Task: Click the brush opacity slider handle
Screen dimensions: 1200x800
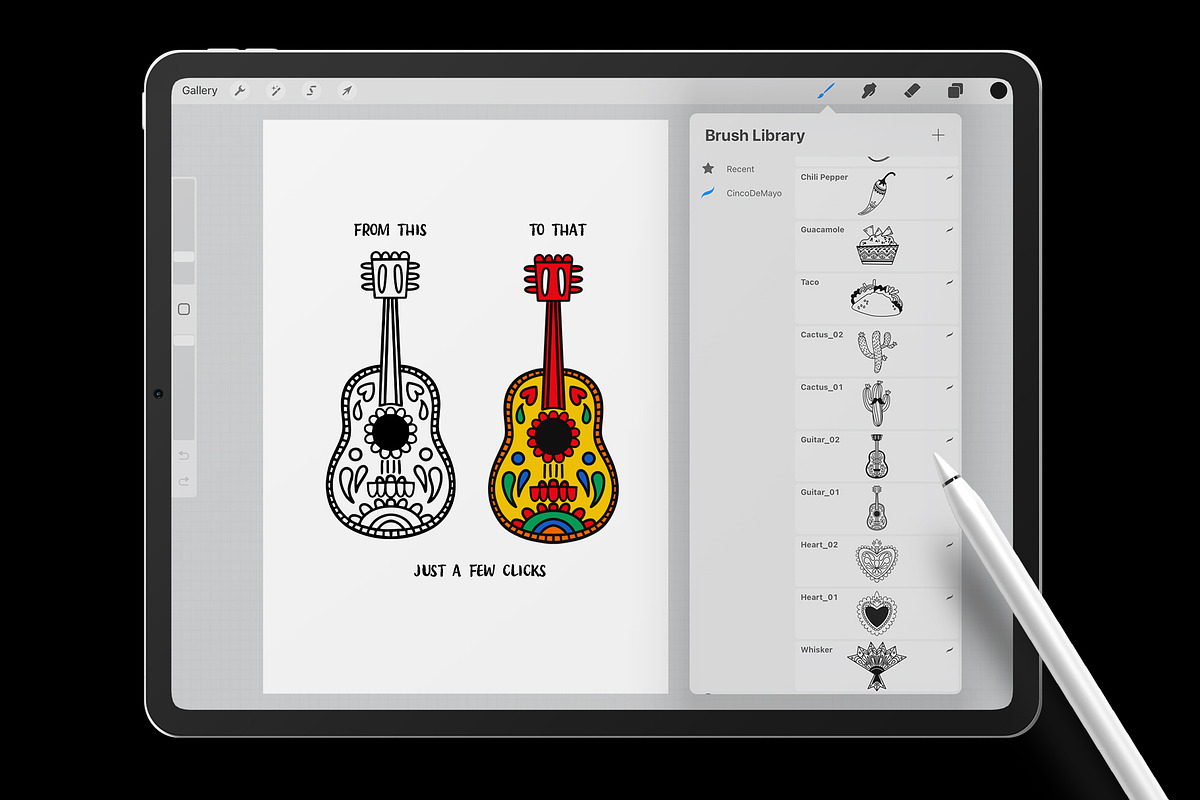Action: tap(184, 341)
